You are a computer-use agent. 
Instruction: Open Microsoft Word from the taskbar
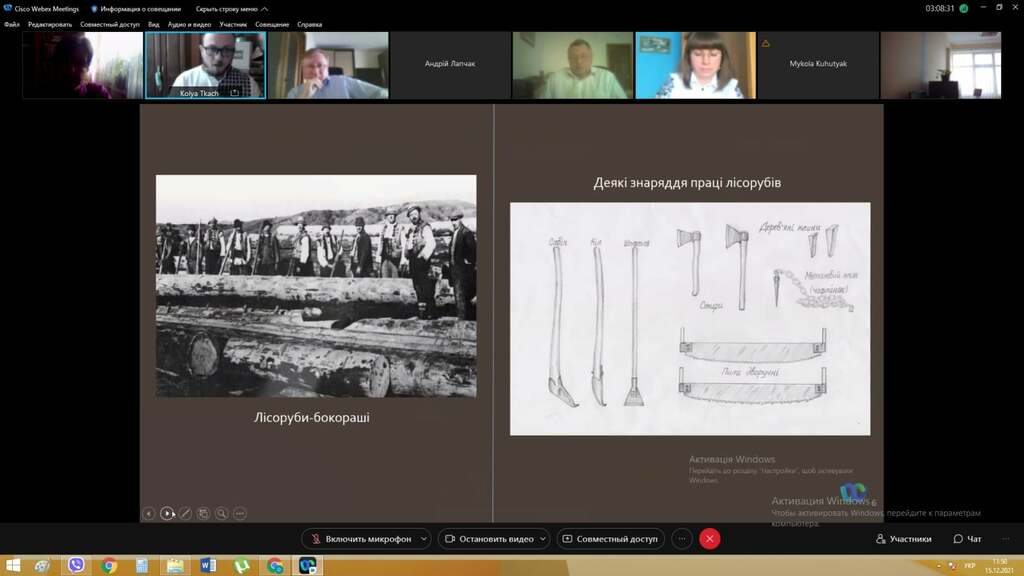point(208,566)
